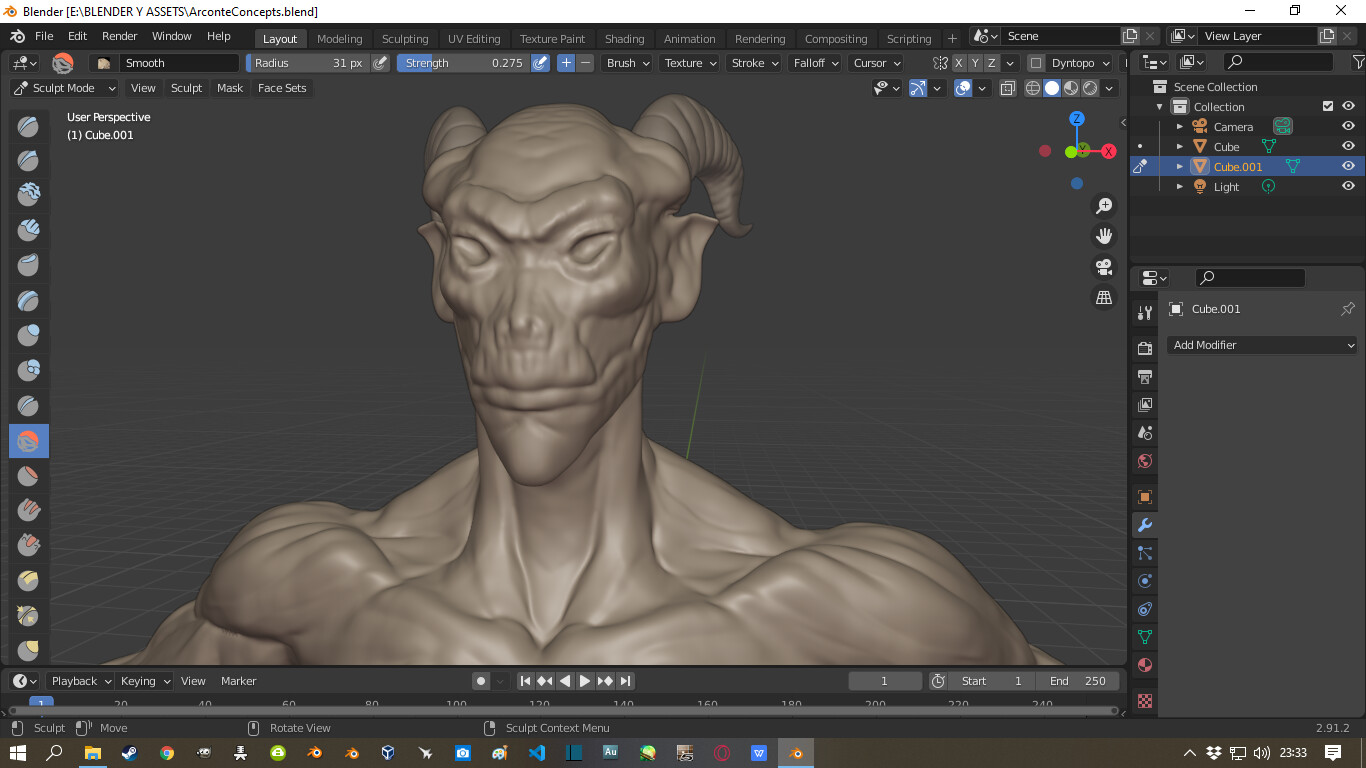Open the Render Properties tab
Screen dimensions: 1366x768
point(1144,347)
